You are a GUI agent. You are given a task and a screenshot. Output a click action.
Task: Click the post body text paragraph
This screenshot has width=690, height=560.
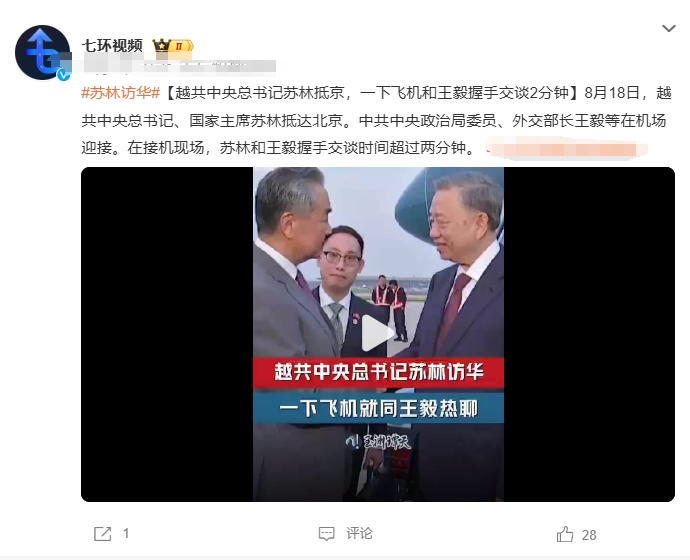tap(377, 121)
